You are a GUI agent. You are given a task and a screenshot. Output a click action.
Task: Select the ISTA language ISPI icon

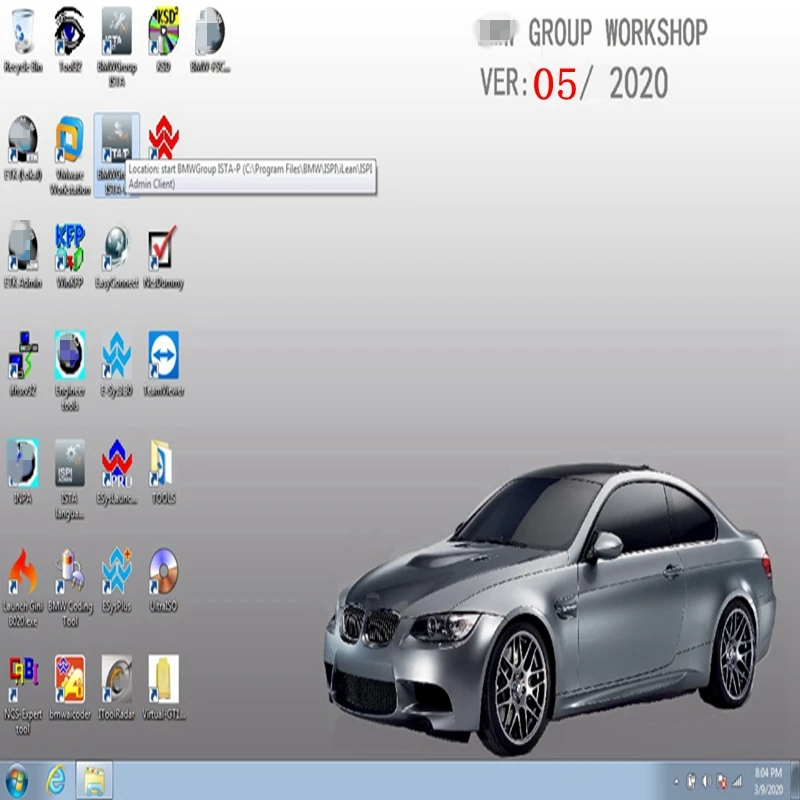[70, 480]
